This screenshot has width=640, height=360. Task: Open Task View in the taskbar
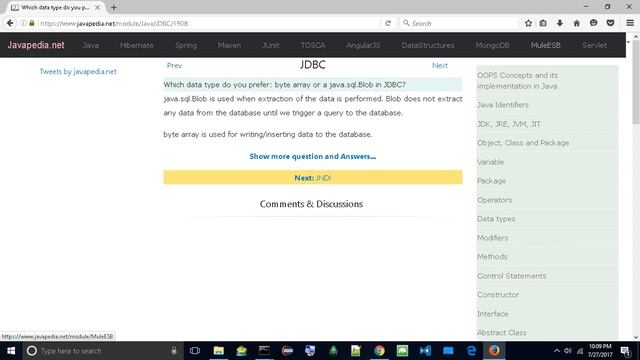click(195, 351)
